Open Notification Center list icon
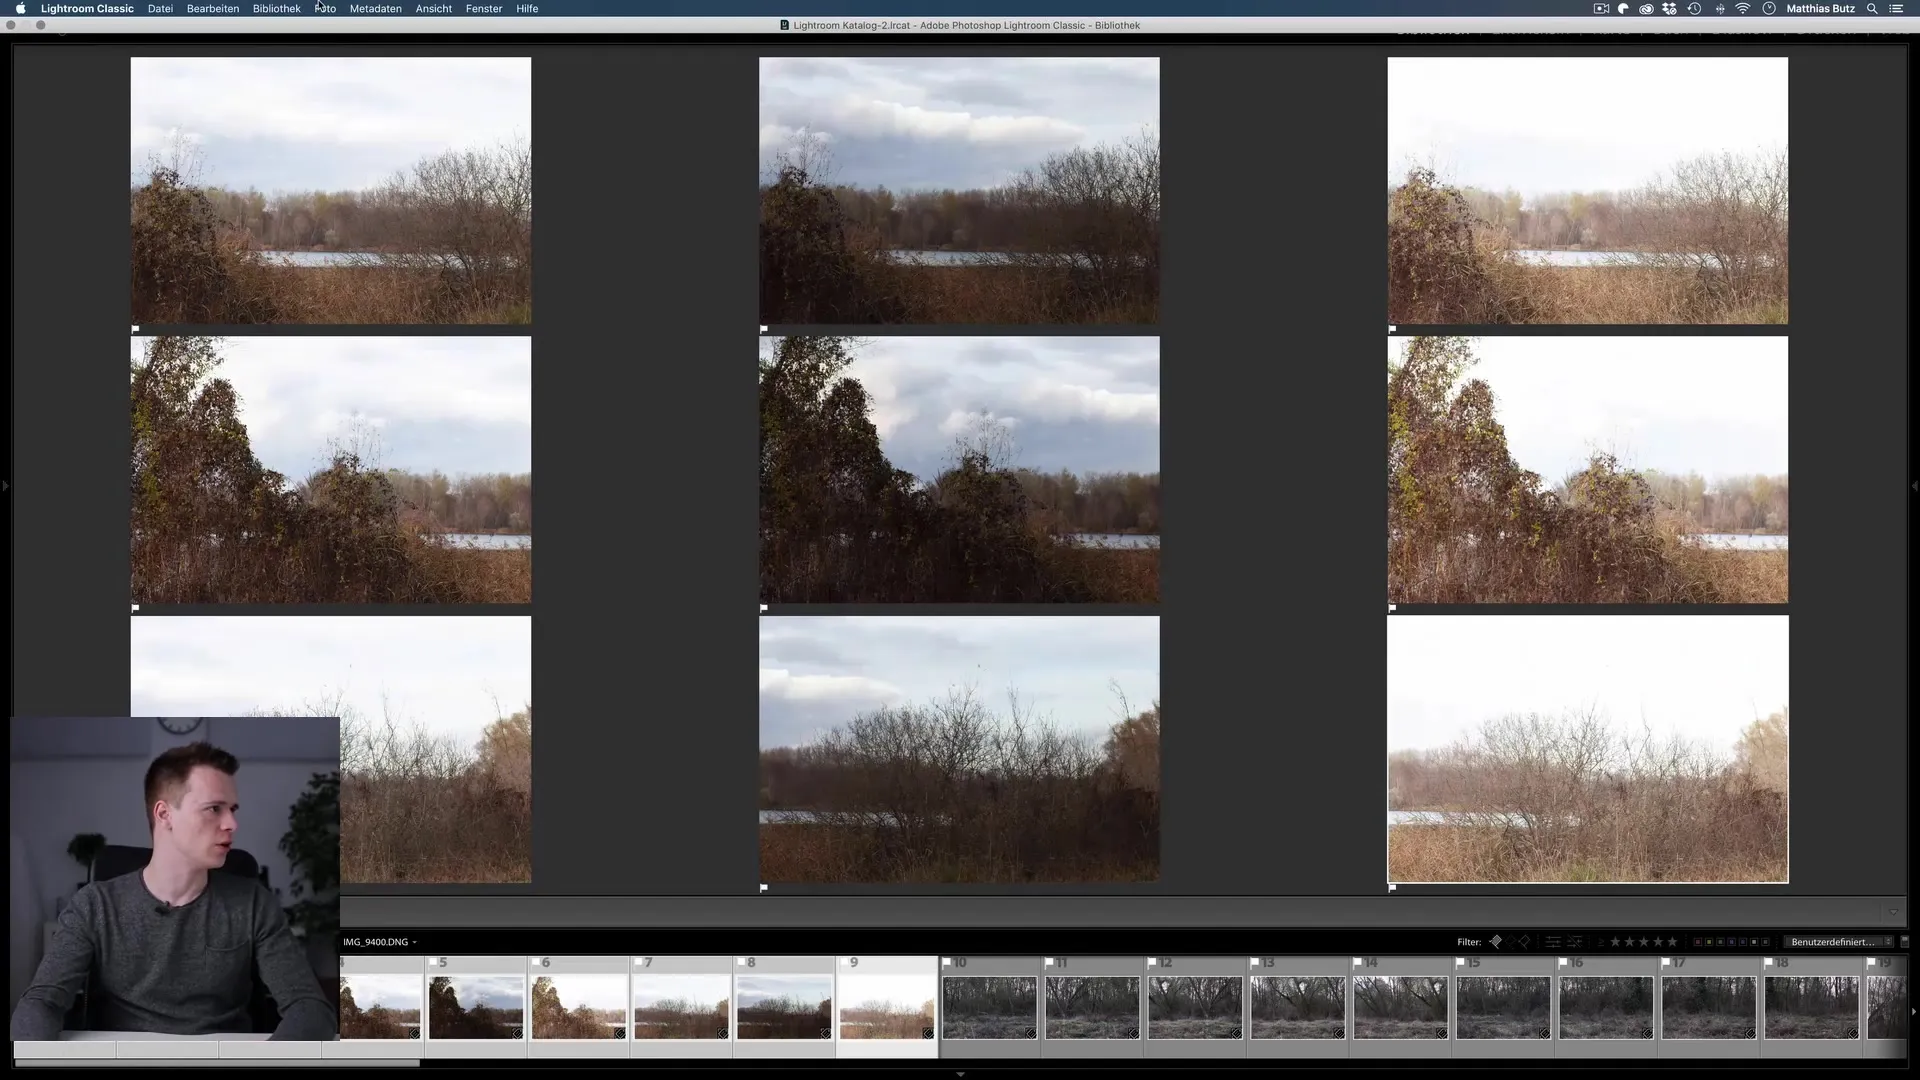The width and height of the screenshot is (1920, 1080). [x=1896, y=8]
